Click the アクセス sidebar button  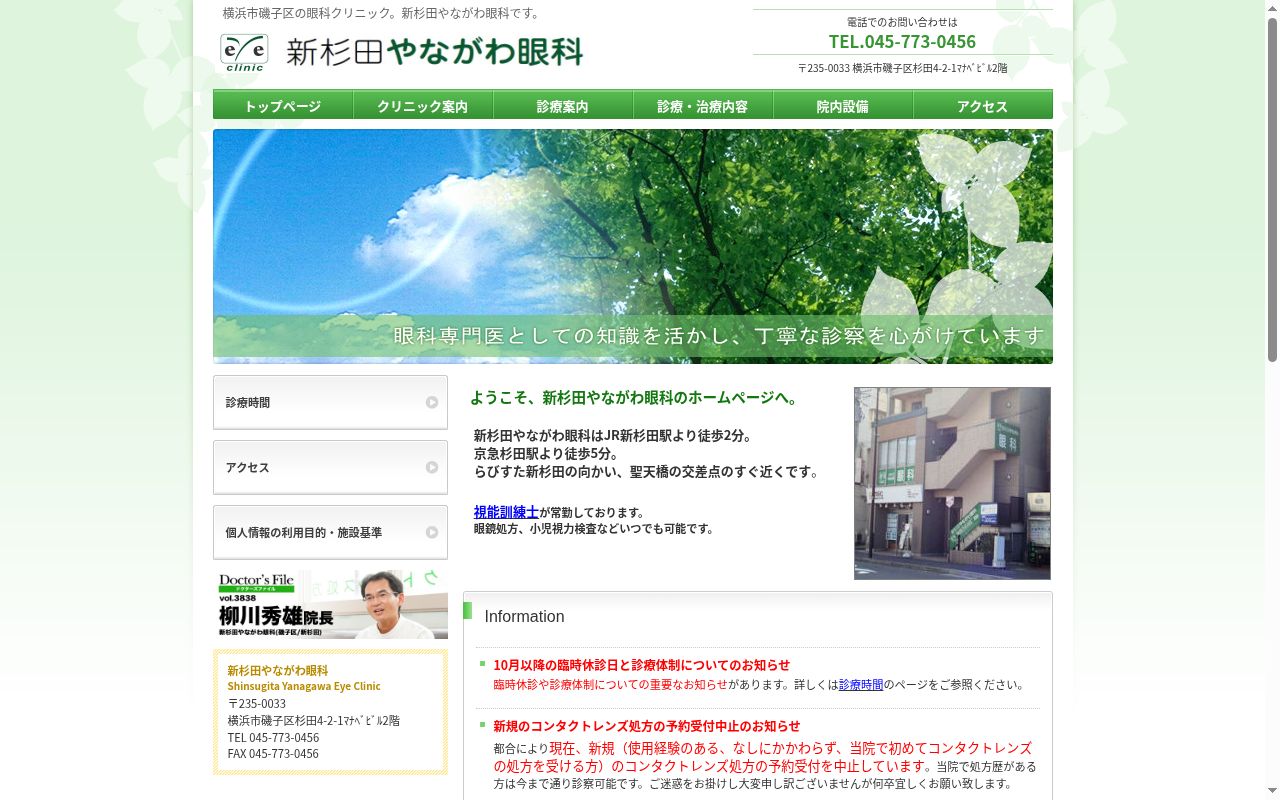point(330,467)
